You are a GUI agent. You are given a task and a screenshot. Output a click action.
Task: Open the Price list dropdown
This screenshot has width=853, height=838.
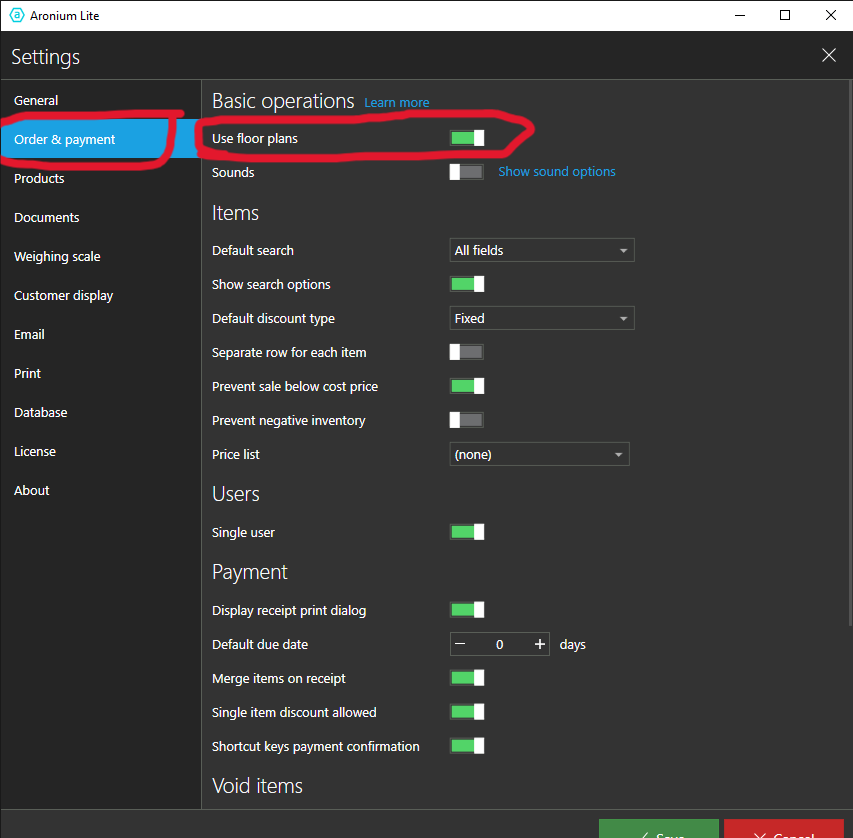[539, 454]
